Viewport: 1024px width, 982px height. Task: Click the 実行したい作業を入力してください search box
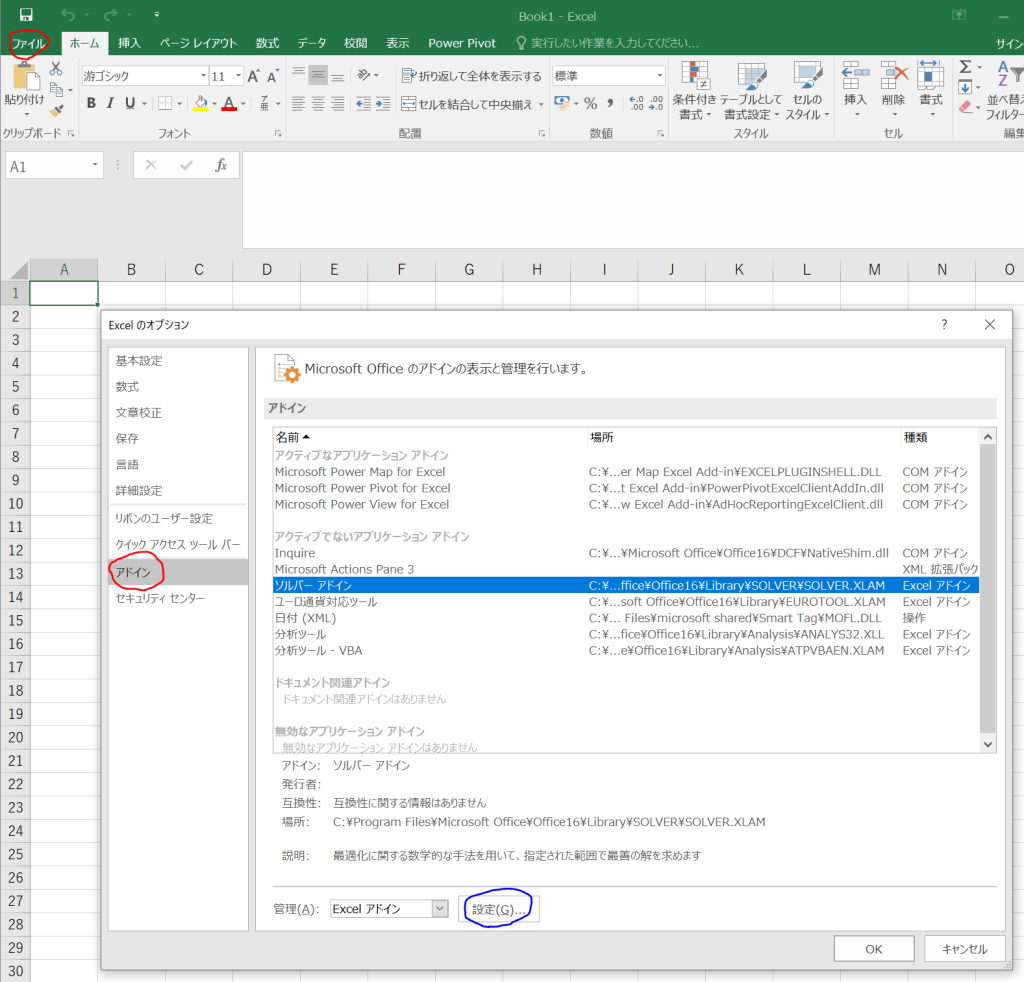(x=614, y=43)
